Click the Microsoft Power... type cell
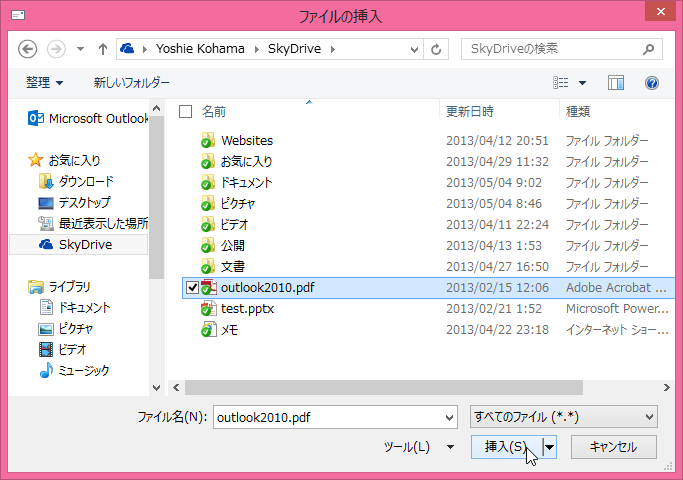Image resolution: width=683 pixels, height=480 pixels. [617, 308]
